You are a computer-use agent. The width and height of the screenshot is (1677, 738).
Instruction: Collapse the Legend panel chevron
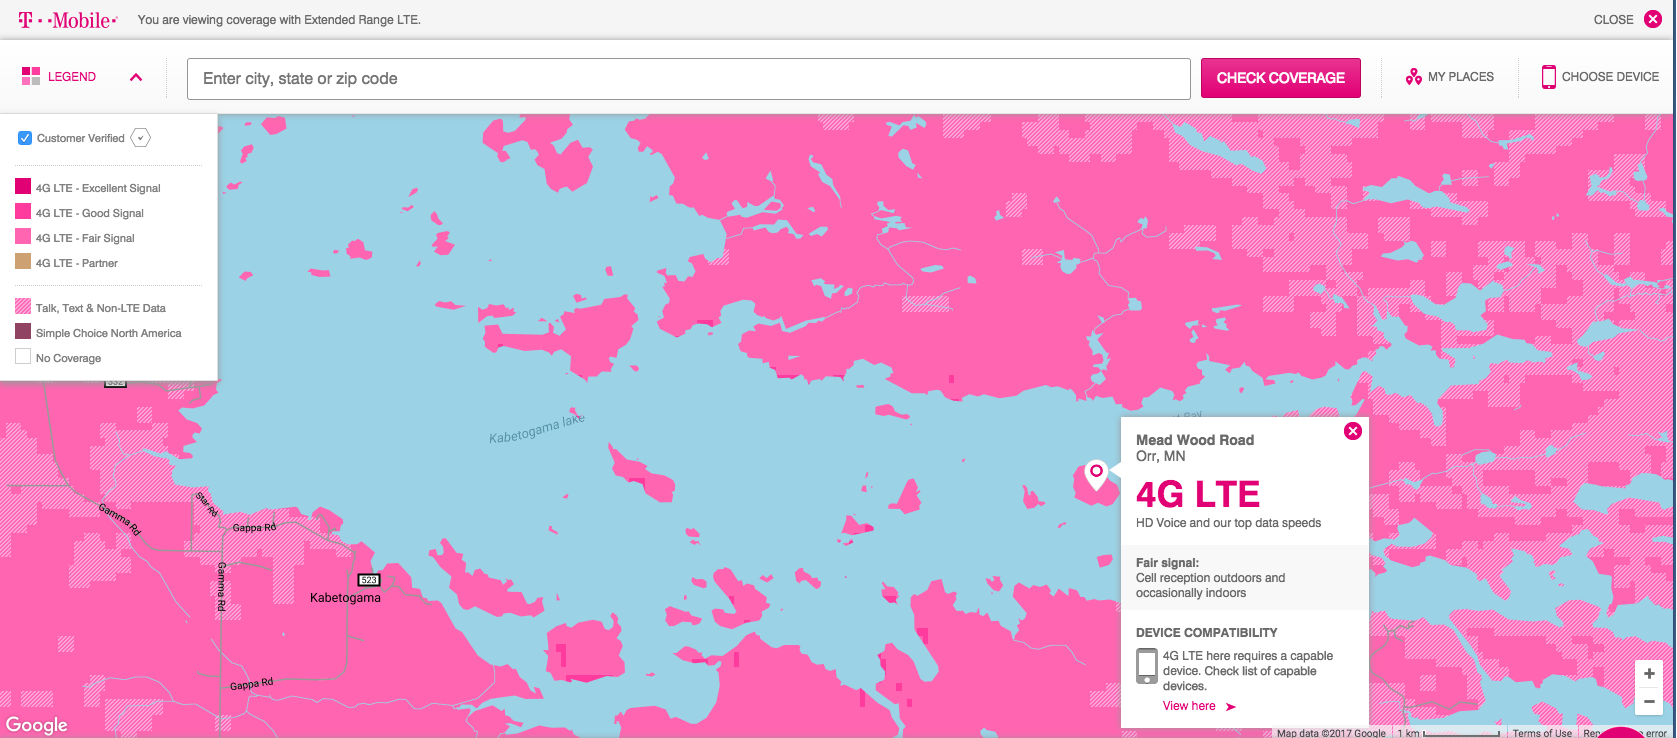click(x=136, y=77)
